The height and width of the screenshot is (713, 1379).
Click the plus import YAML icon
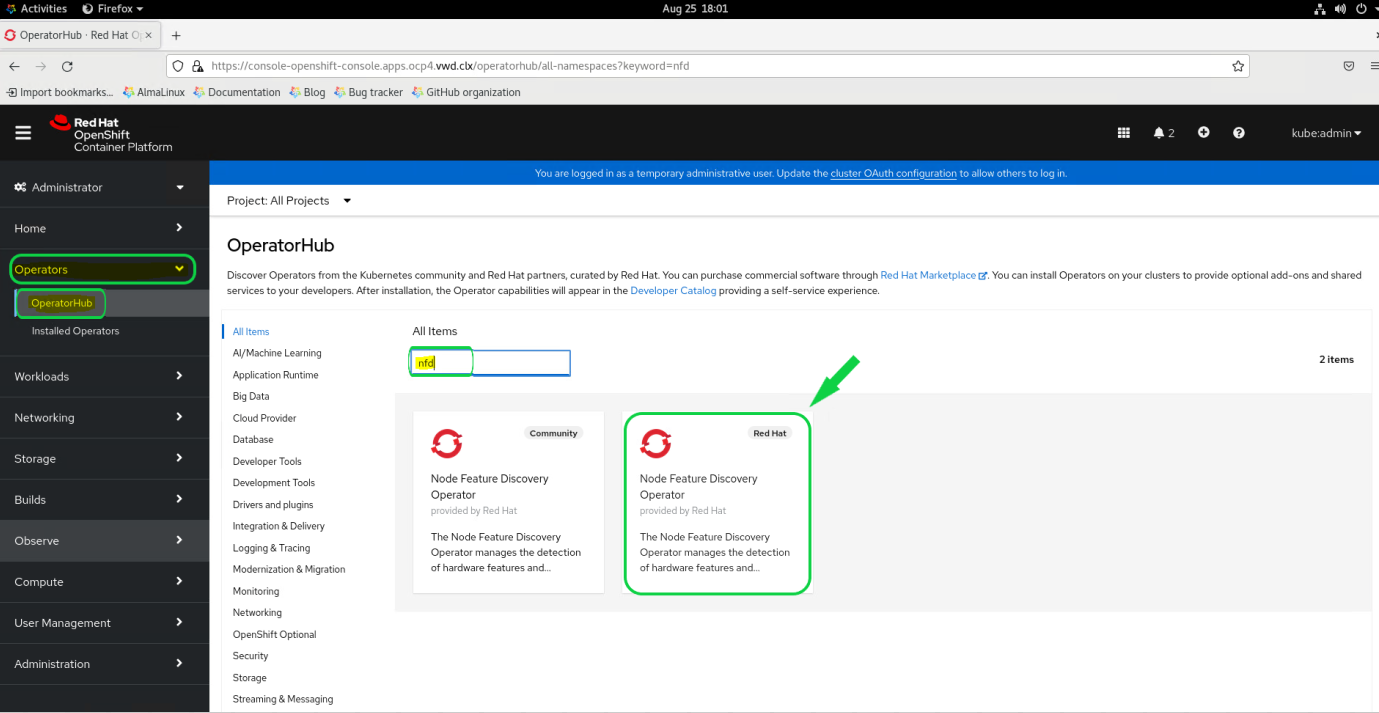pos(1203,132)
